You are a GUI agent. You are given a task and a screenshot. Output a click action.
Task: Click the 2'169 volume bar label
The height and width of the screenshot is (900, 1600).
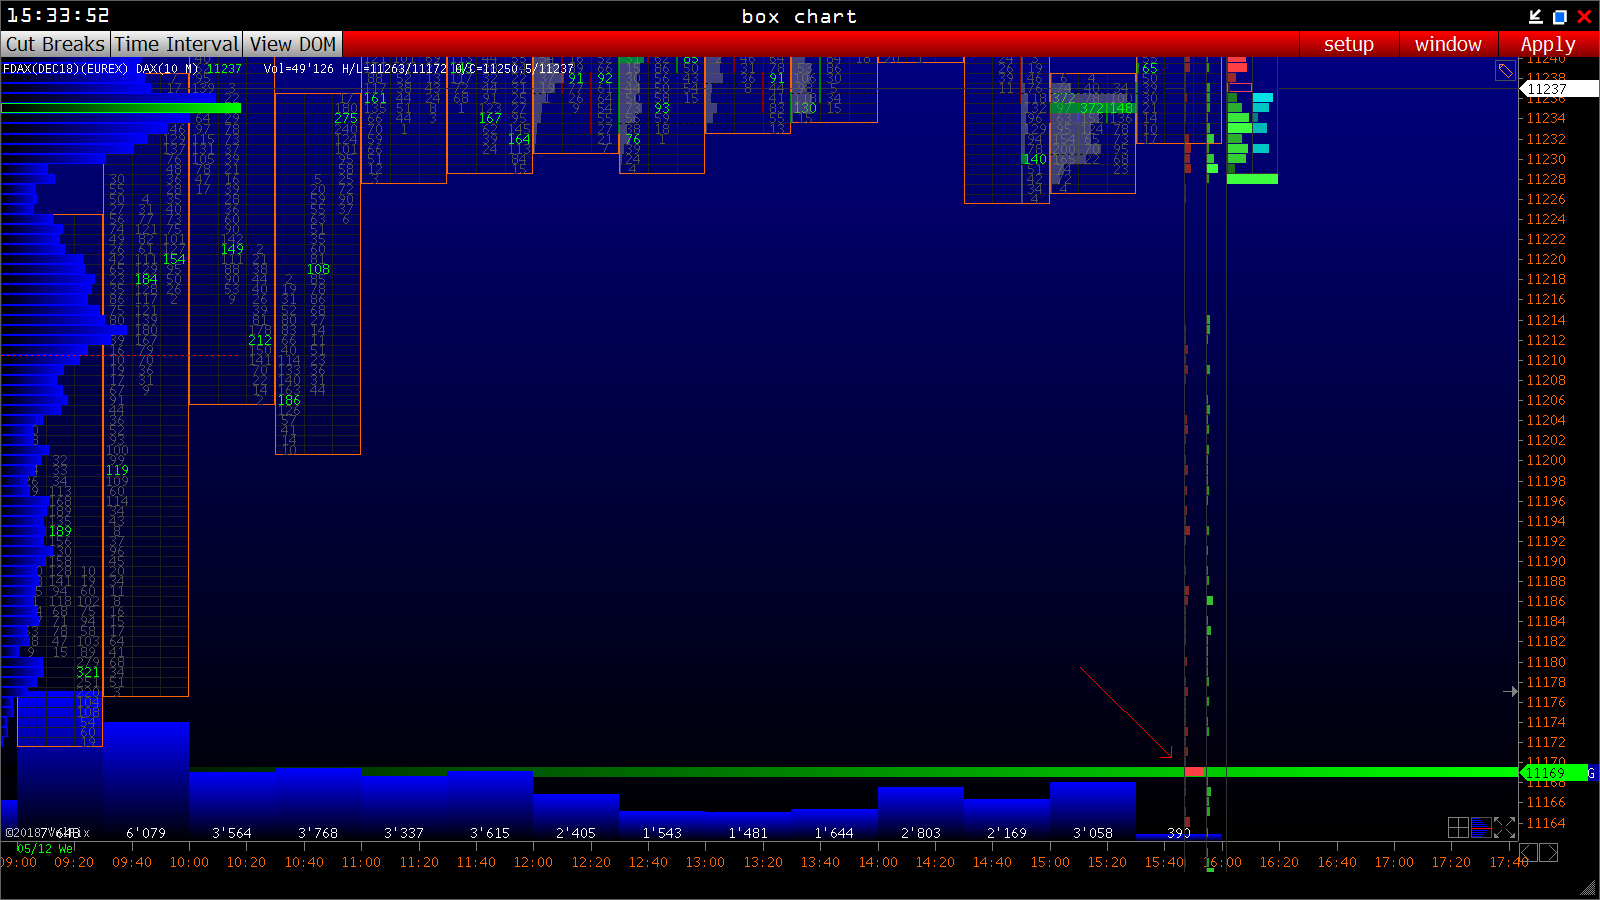pos(1007,833)
